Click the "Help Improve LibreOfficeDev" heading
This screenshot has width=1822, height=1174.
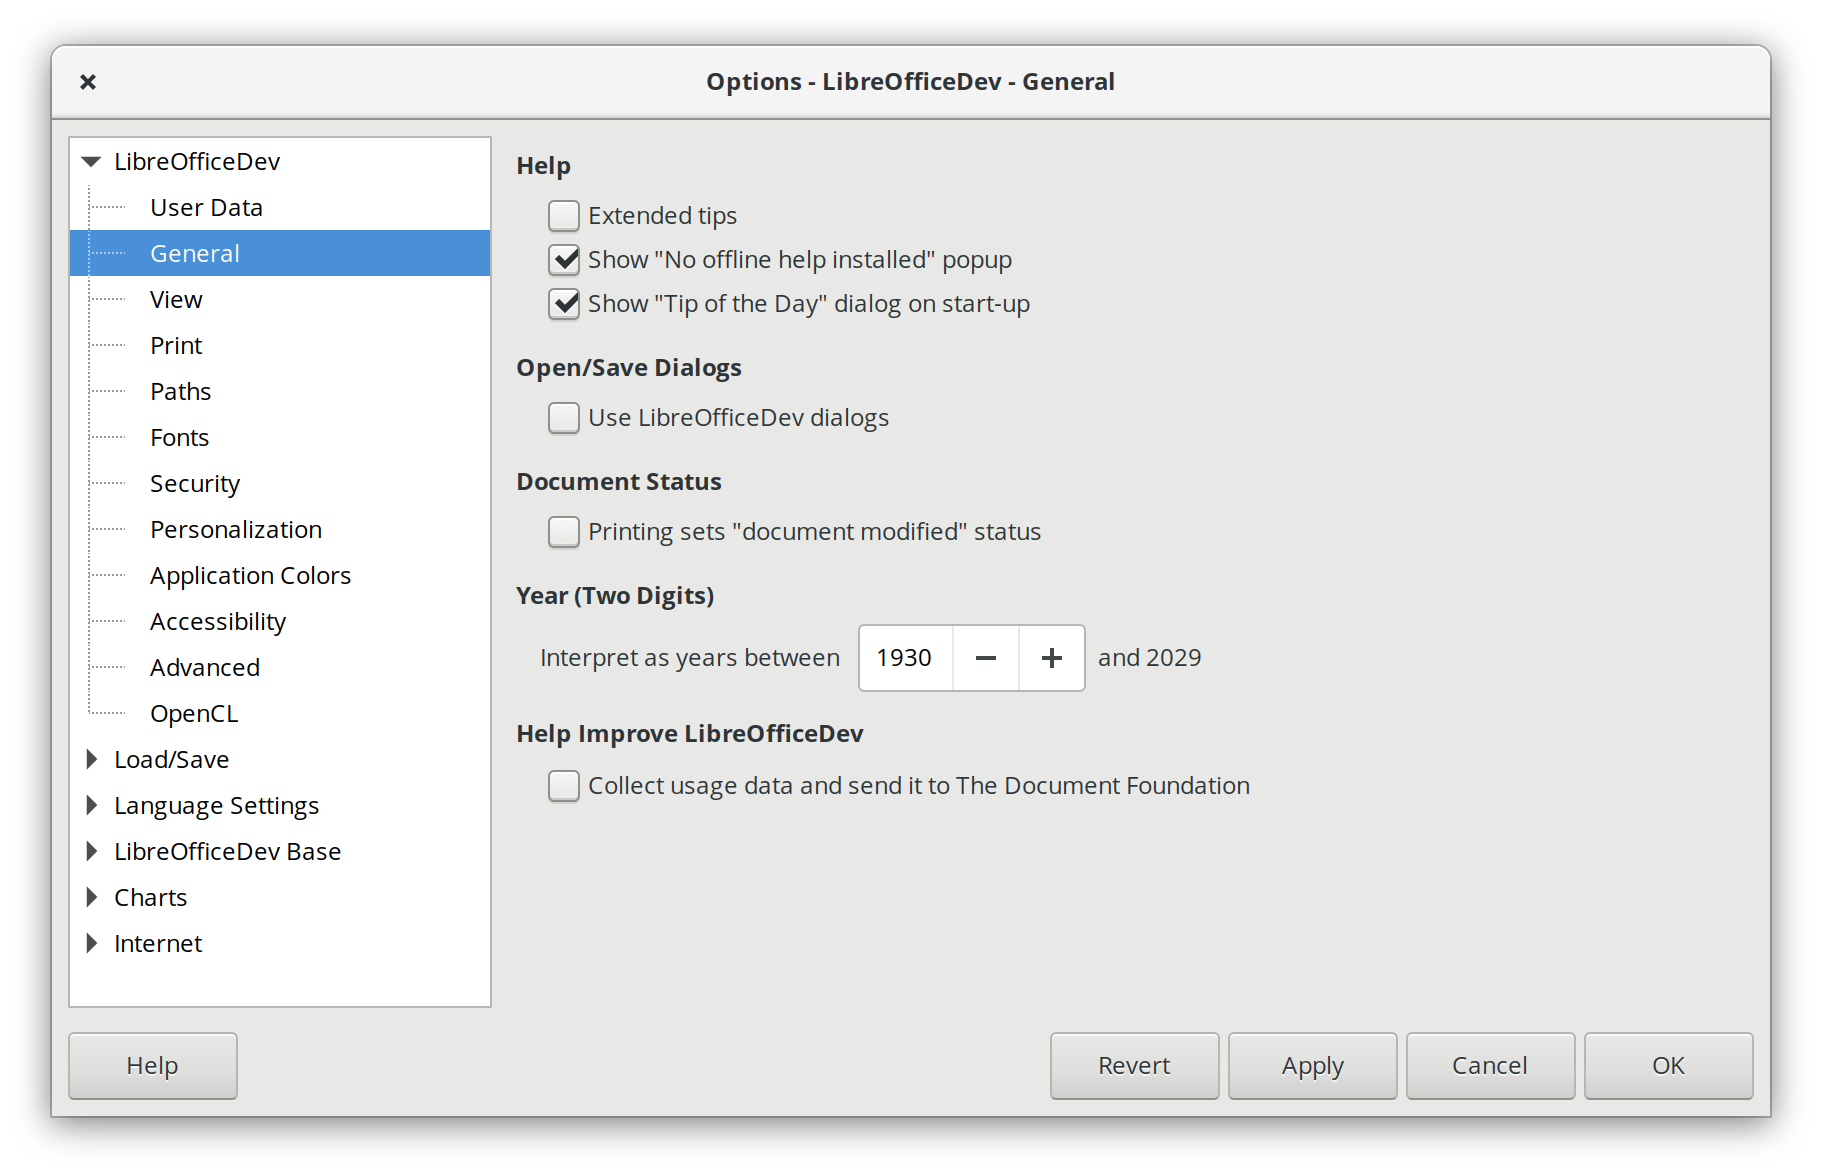tap(690, 734)
